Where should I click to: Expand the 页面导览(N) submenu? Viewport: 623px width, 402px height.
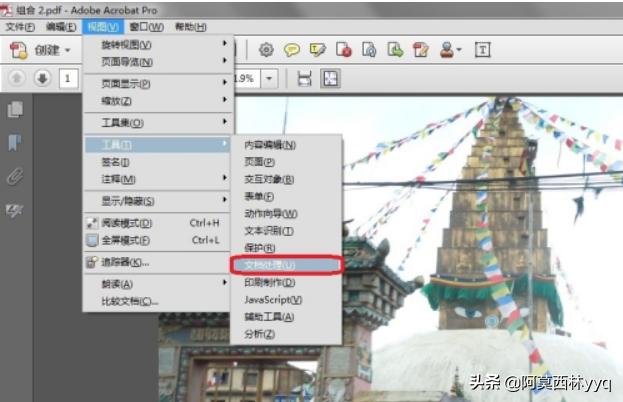click(158, 62)
